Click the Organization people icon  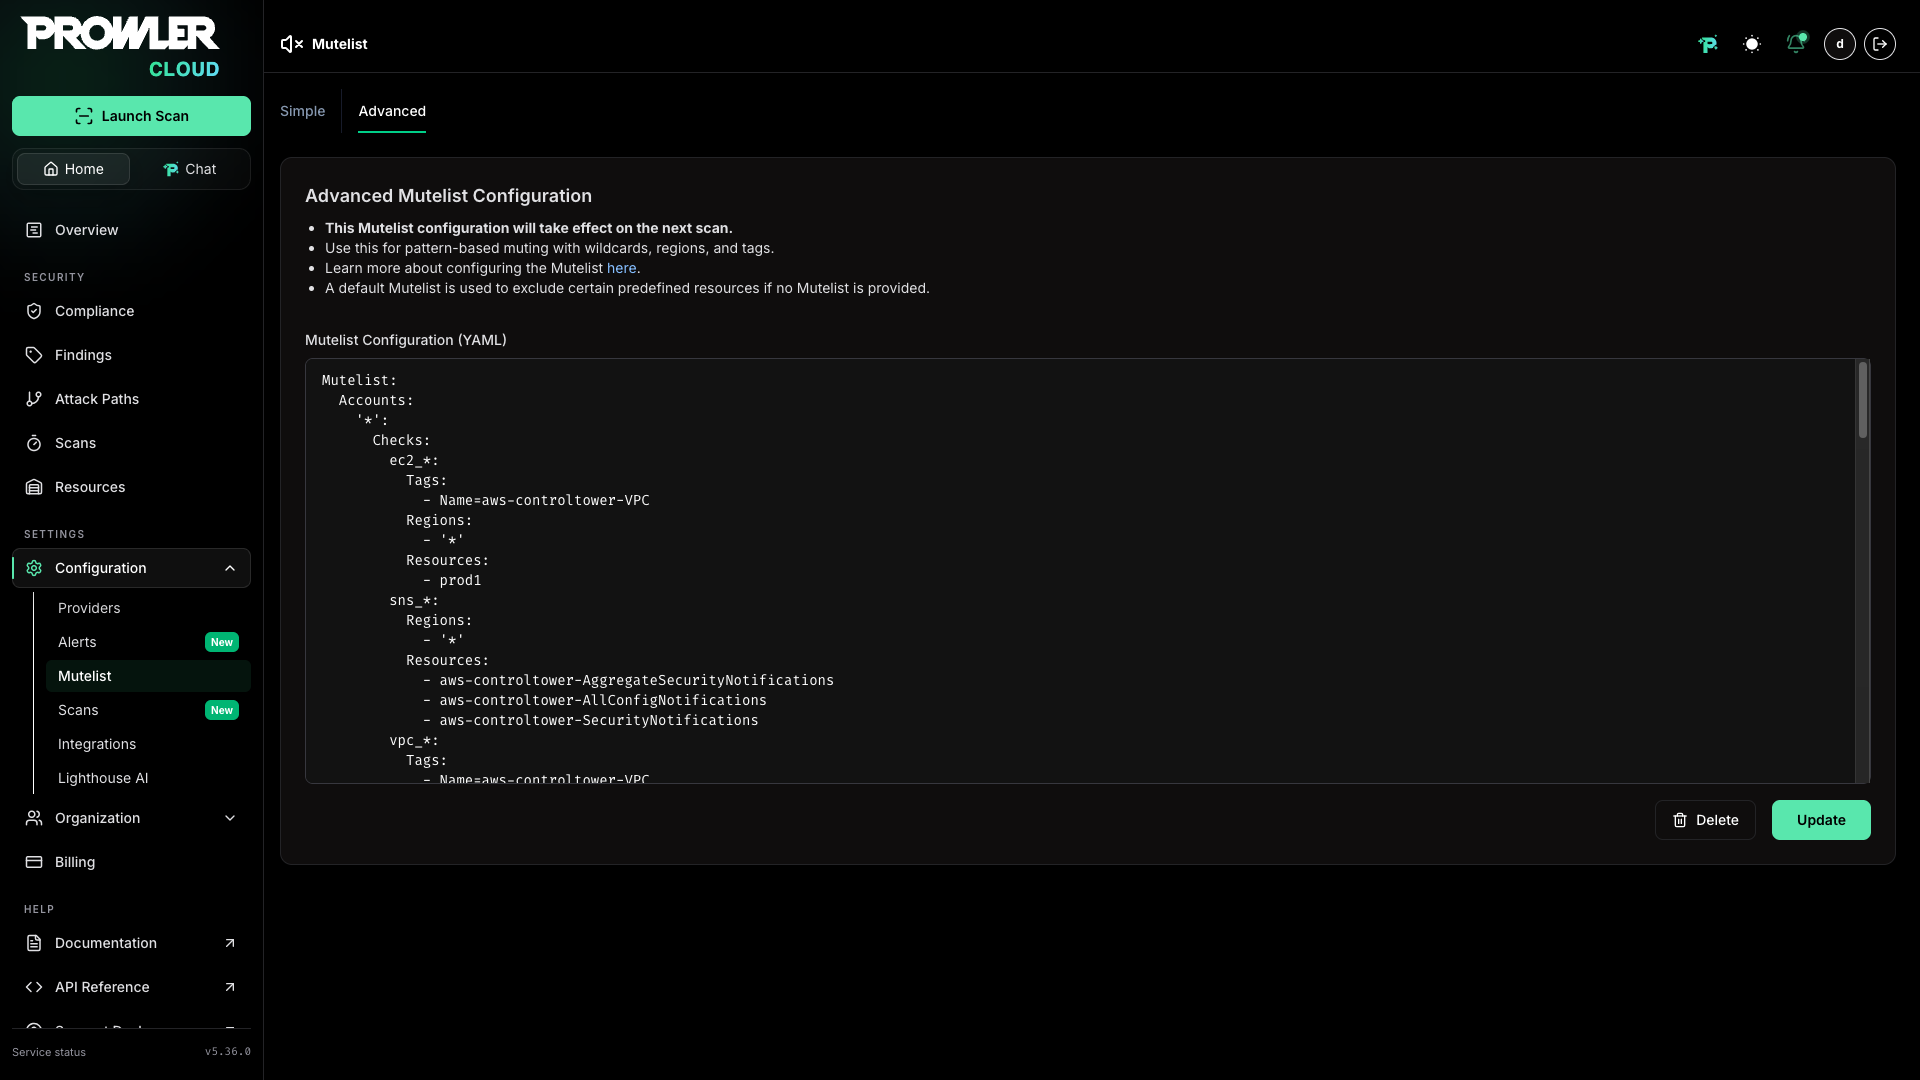34,818
